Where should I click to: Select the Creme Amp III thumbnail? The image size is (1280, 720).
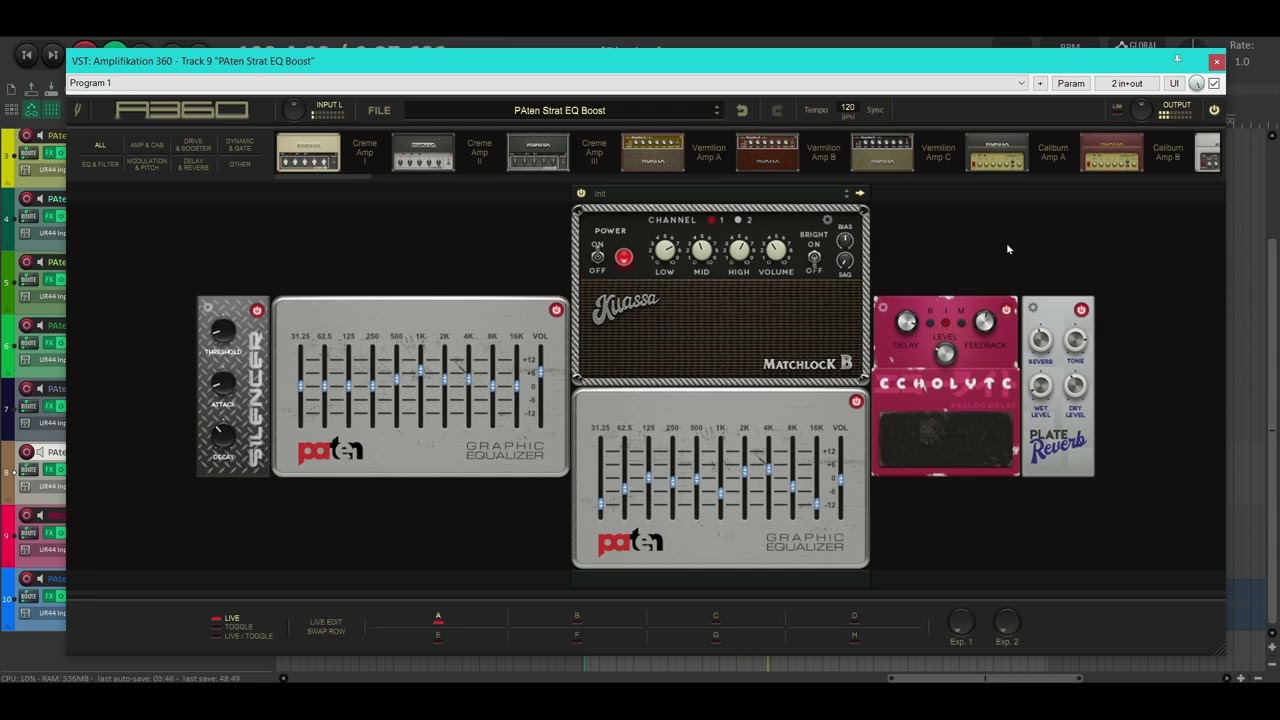pyautogui.click(x=538, y=152)
